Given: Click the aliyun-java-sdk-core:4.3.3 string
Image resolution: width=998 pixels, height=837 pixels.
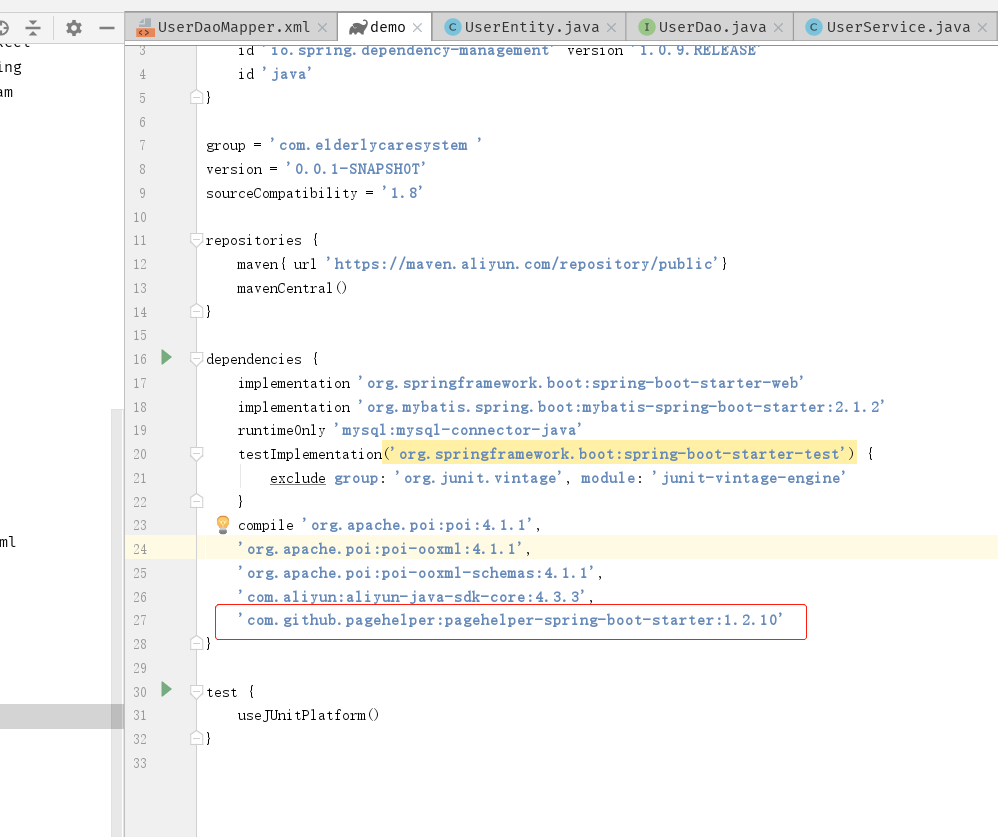Looking at the screenshot, I should 412,596.
